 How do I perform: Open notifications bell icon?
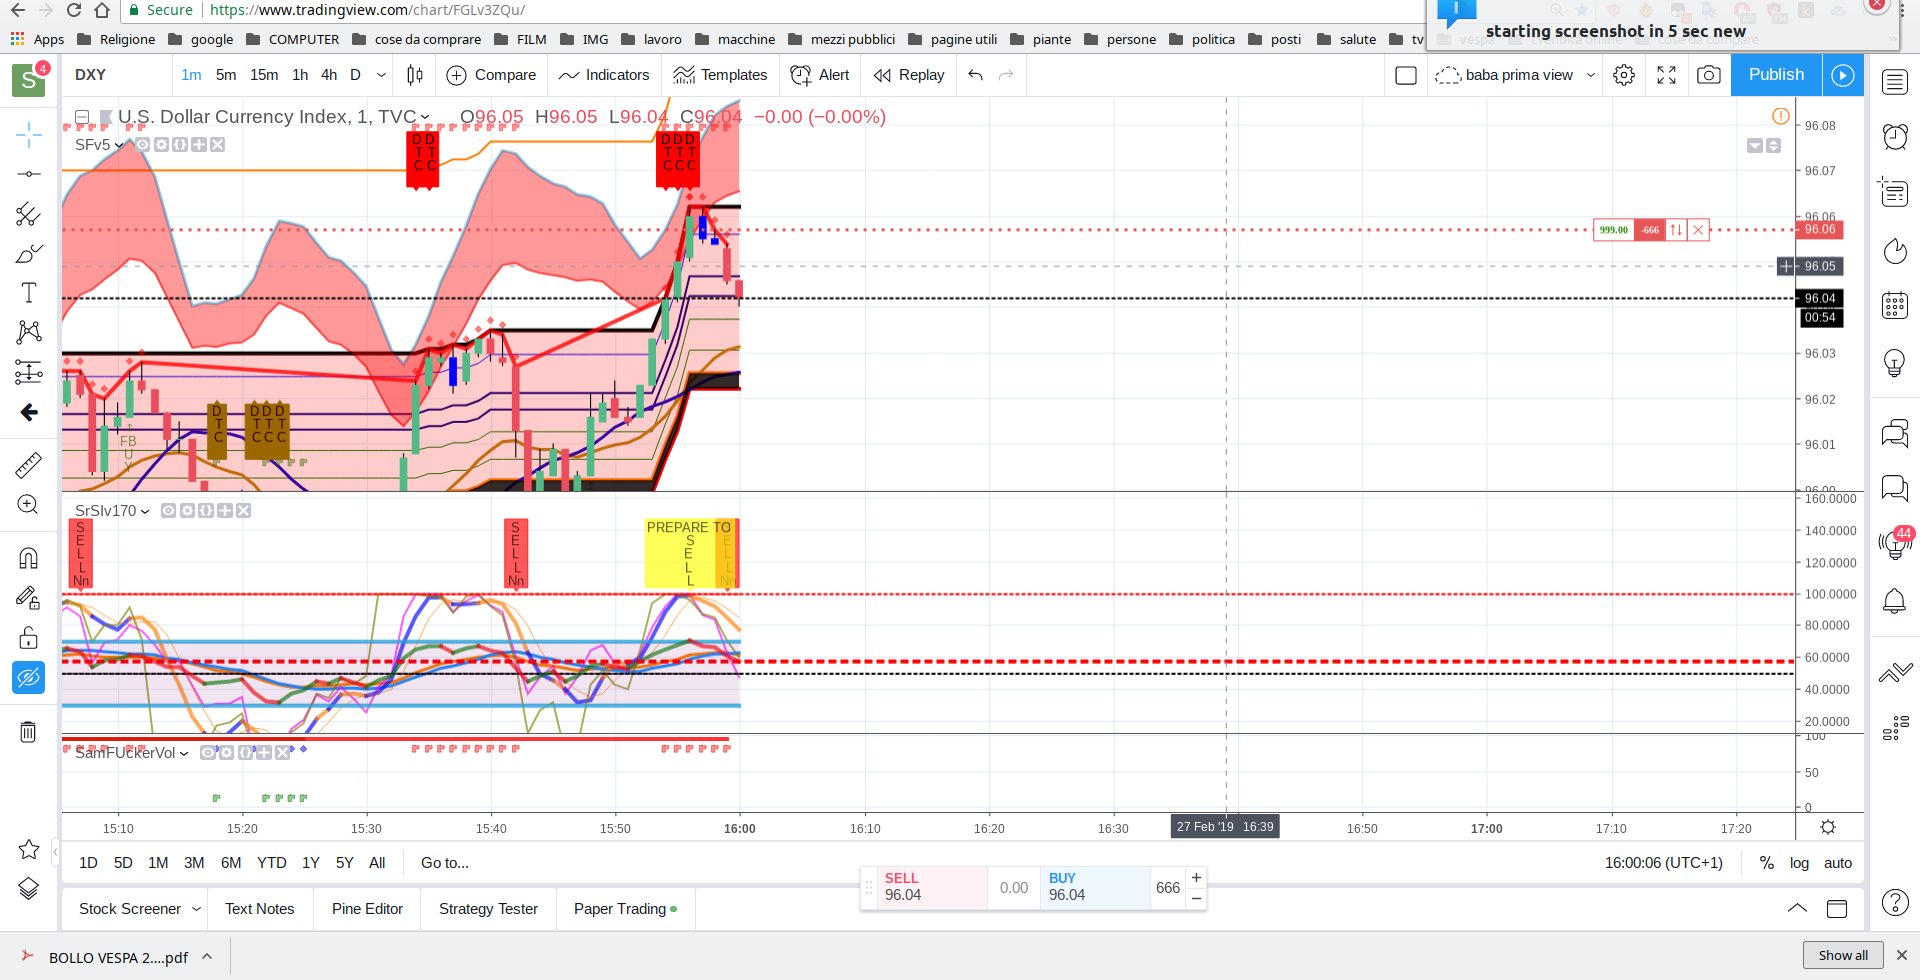1895,601
